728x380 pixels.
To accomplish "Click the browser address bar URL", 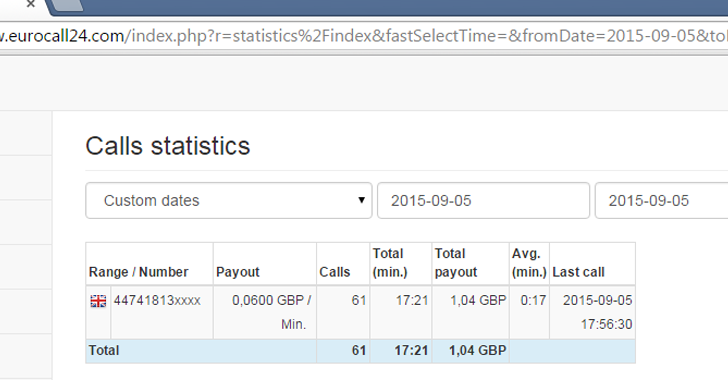I will pyautogui.click(x=364, y=36).
